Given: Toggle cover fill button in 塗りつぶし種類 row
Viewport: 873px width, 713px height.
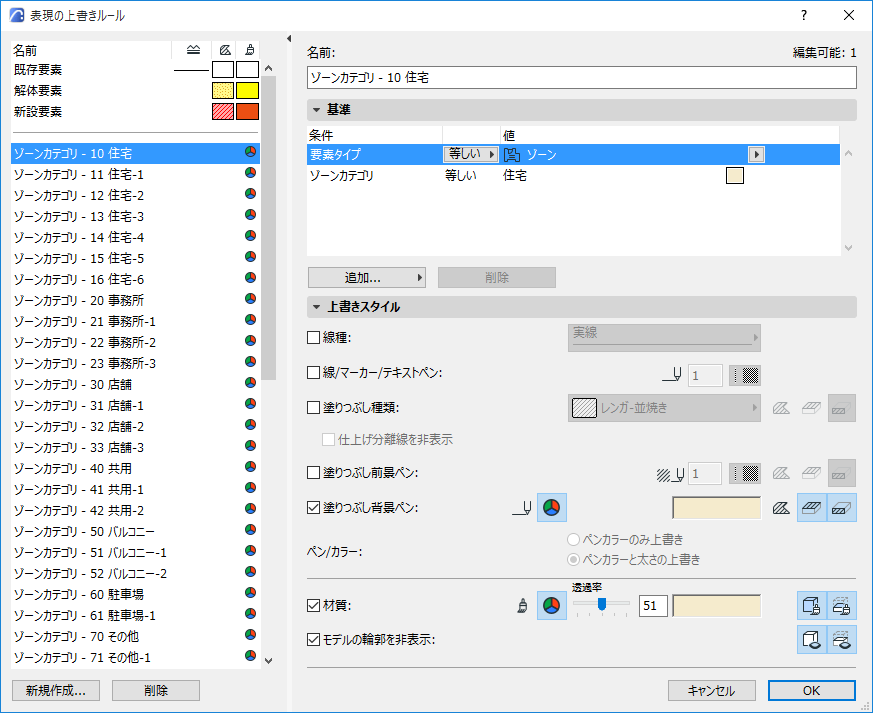Looking at the screenshot, I should 812,408.
